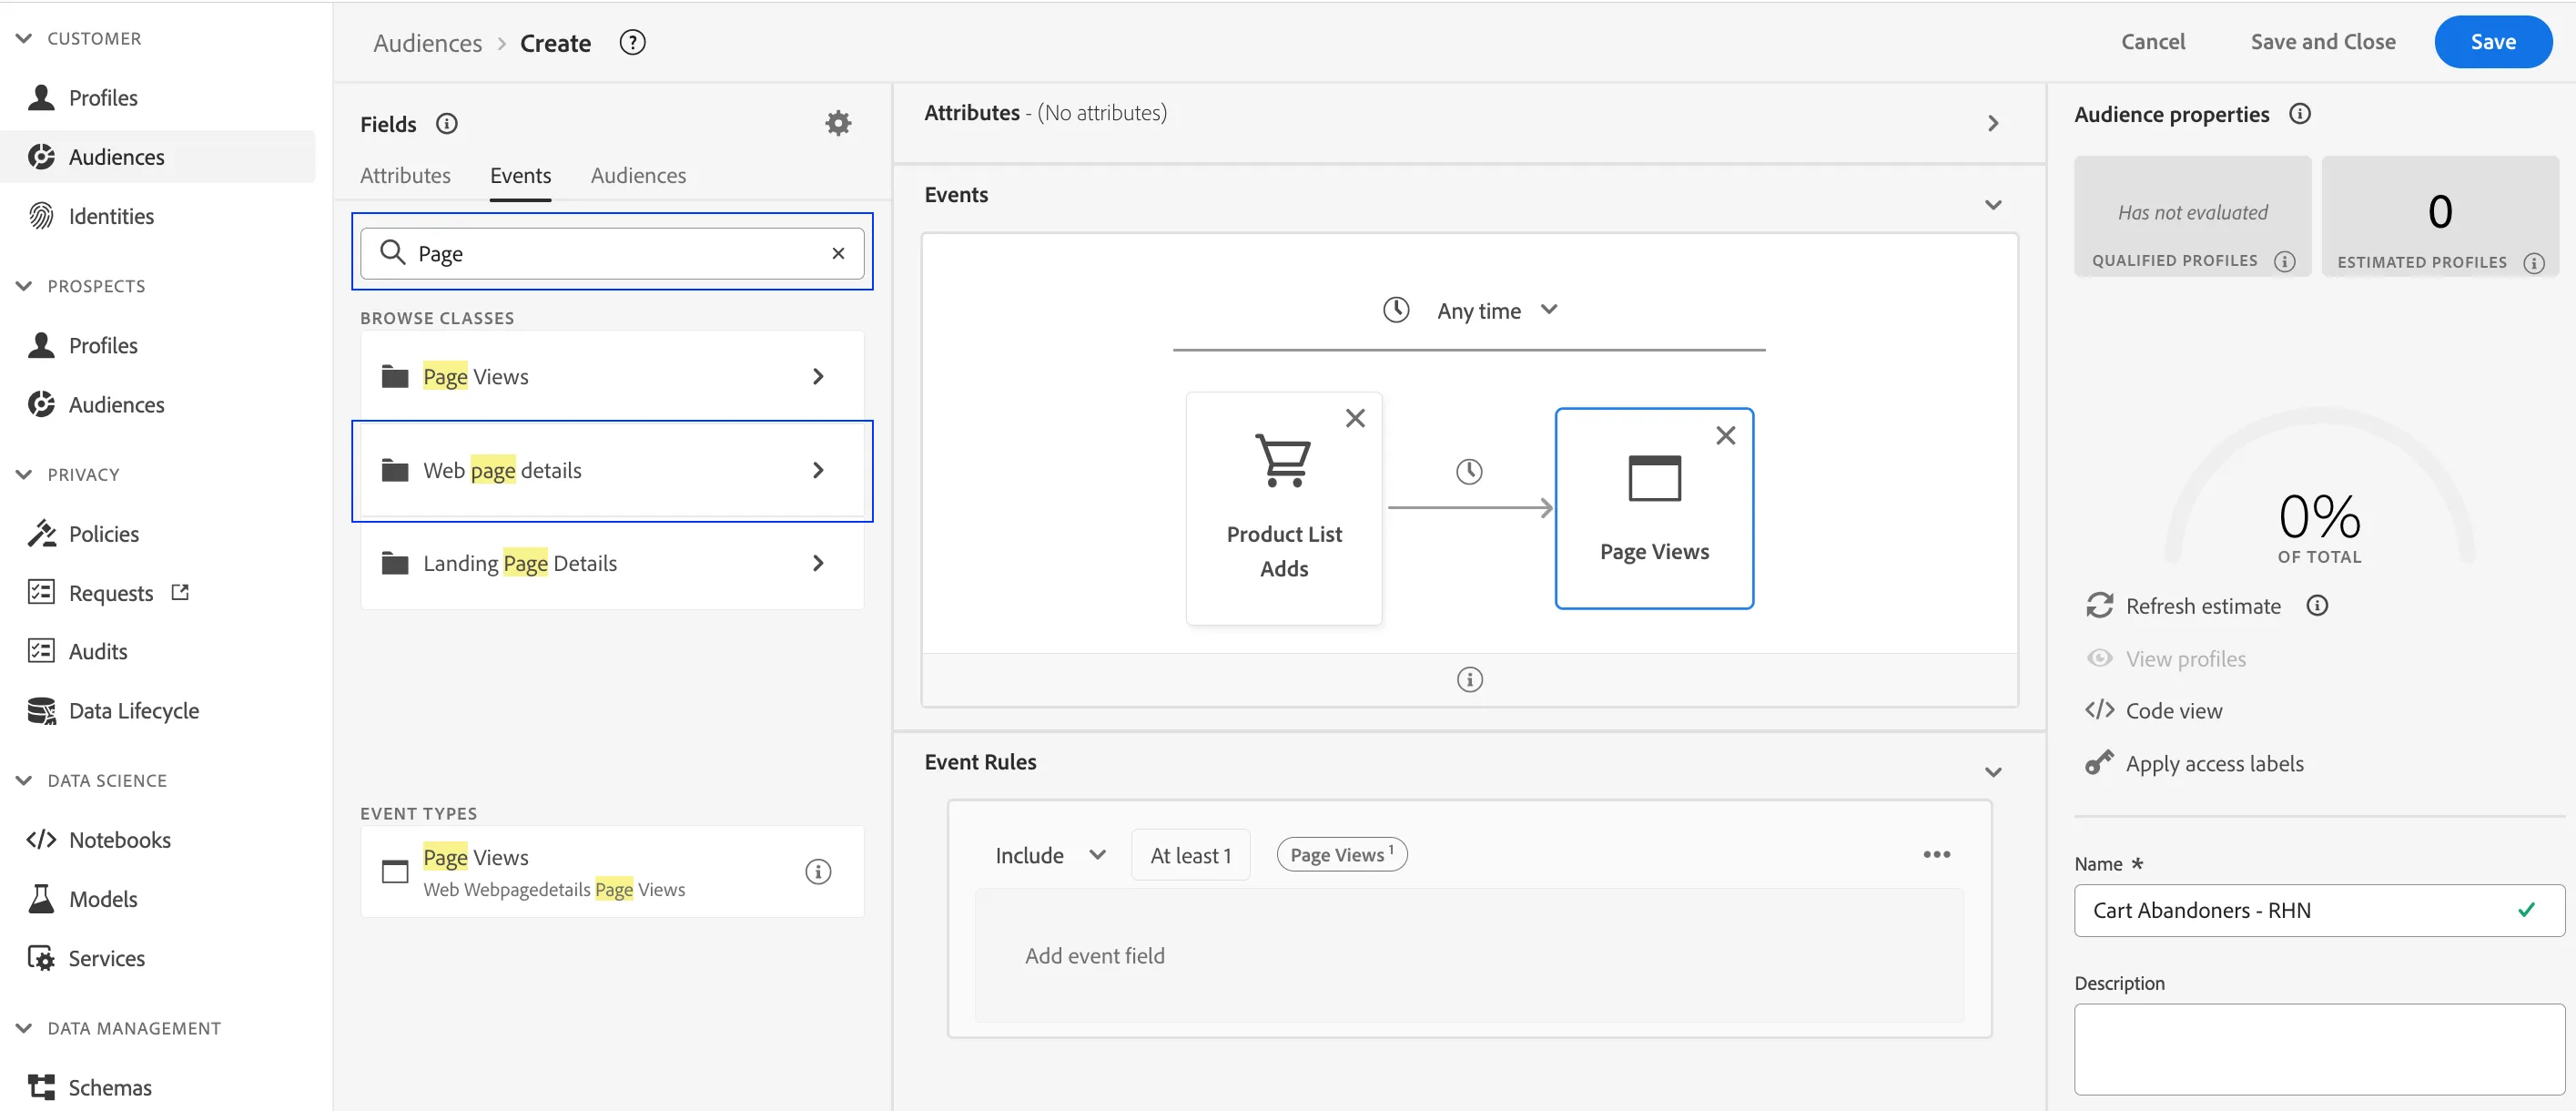Image resolution: width=2576 pixels, height=1111 pixels.
Task: Click the Save button
Action: 2492,42
